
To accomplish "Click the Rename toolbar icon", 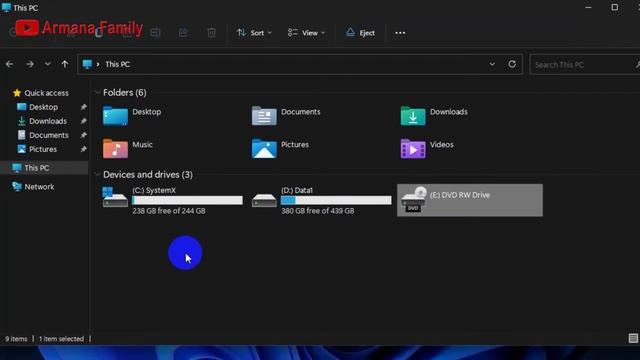I will (x=155, y=33).
